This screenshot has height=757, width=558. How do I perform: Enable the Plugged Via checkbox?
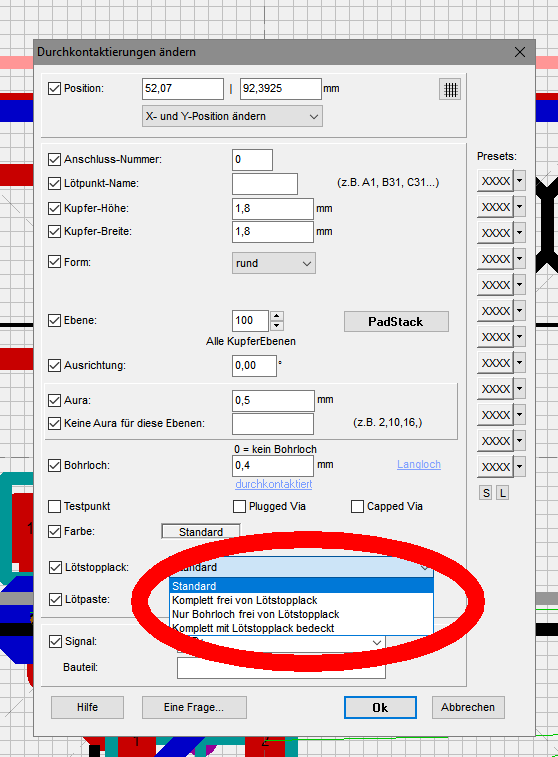239,506
